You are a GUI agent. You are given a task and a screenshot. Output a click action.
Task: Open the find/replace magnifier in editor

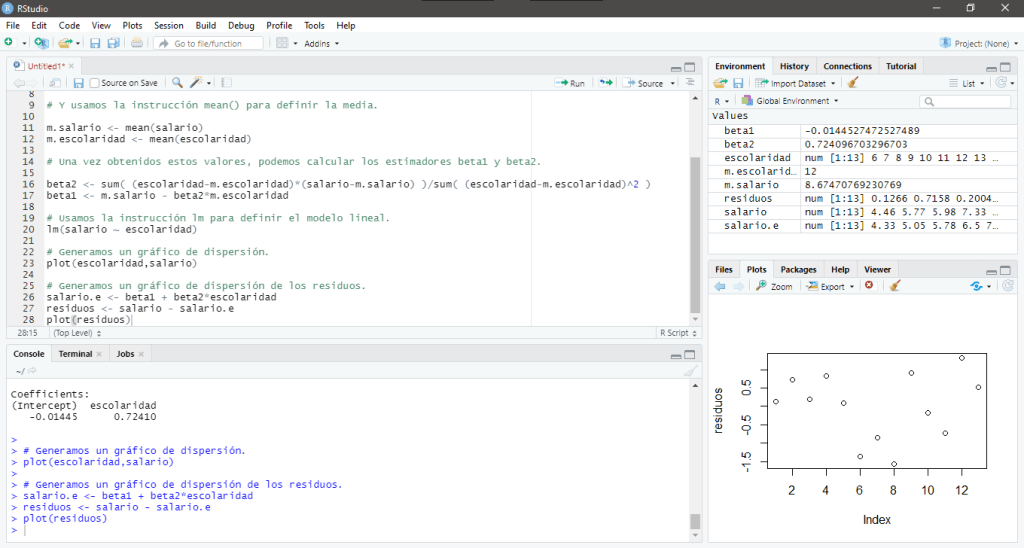(177, 83)
